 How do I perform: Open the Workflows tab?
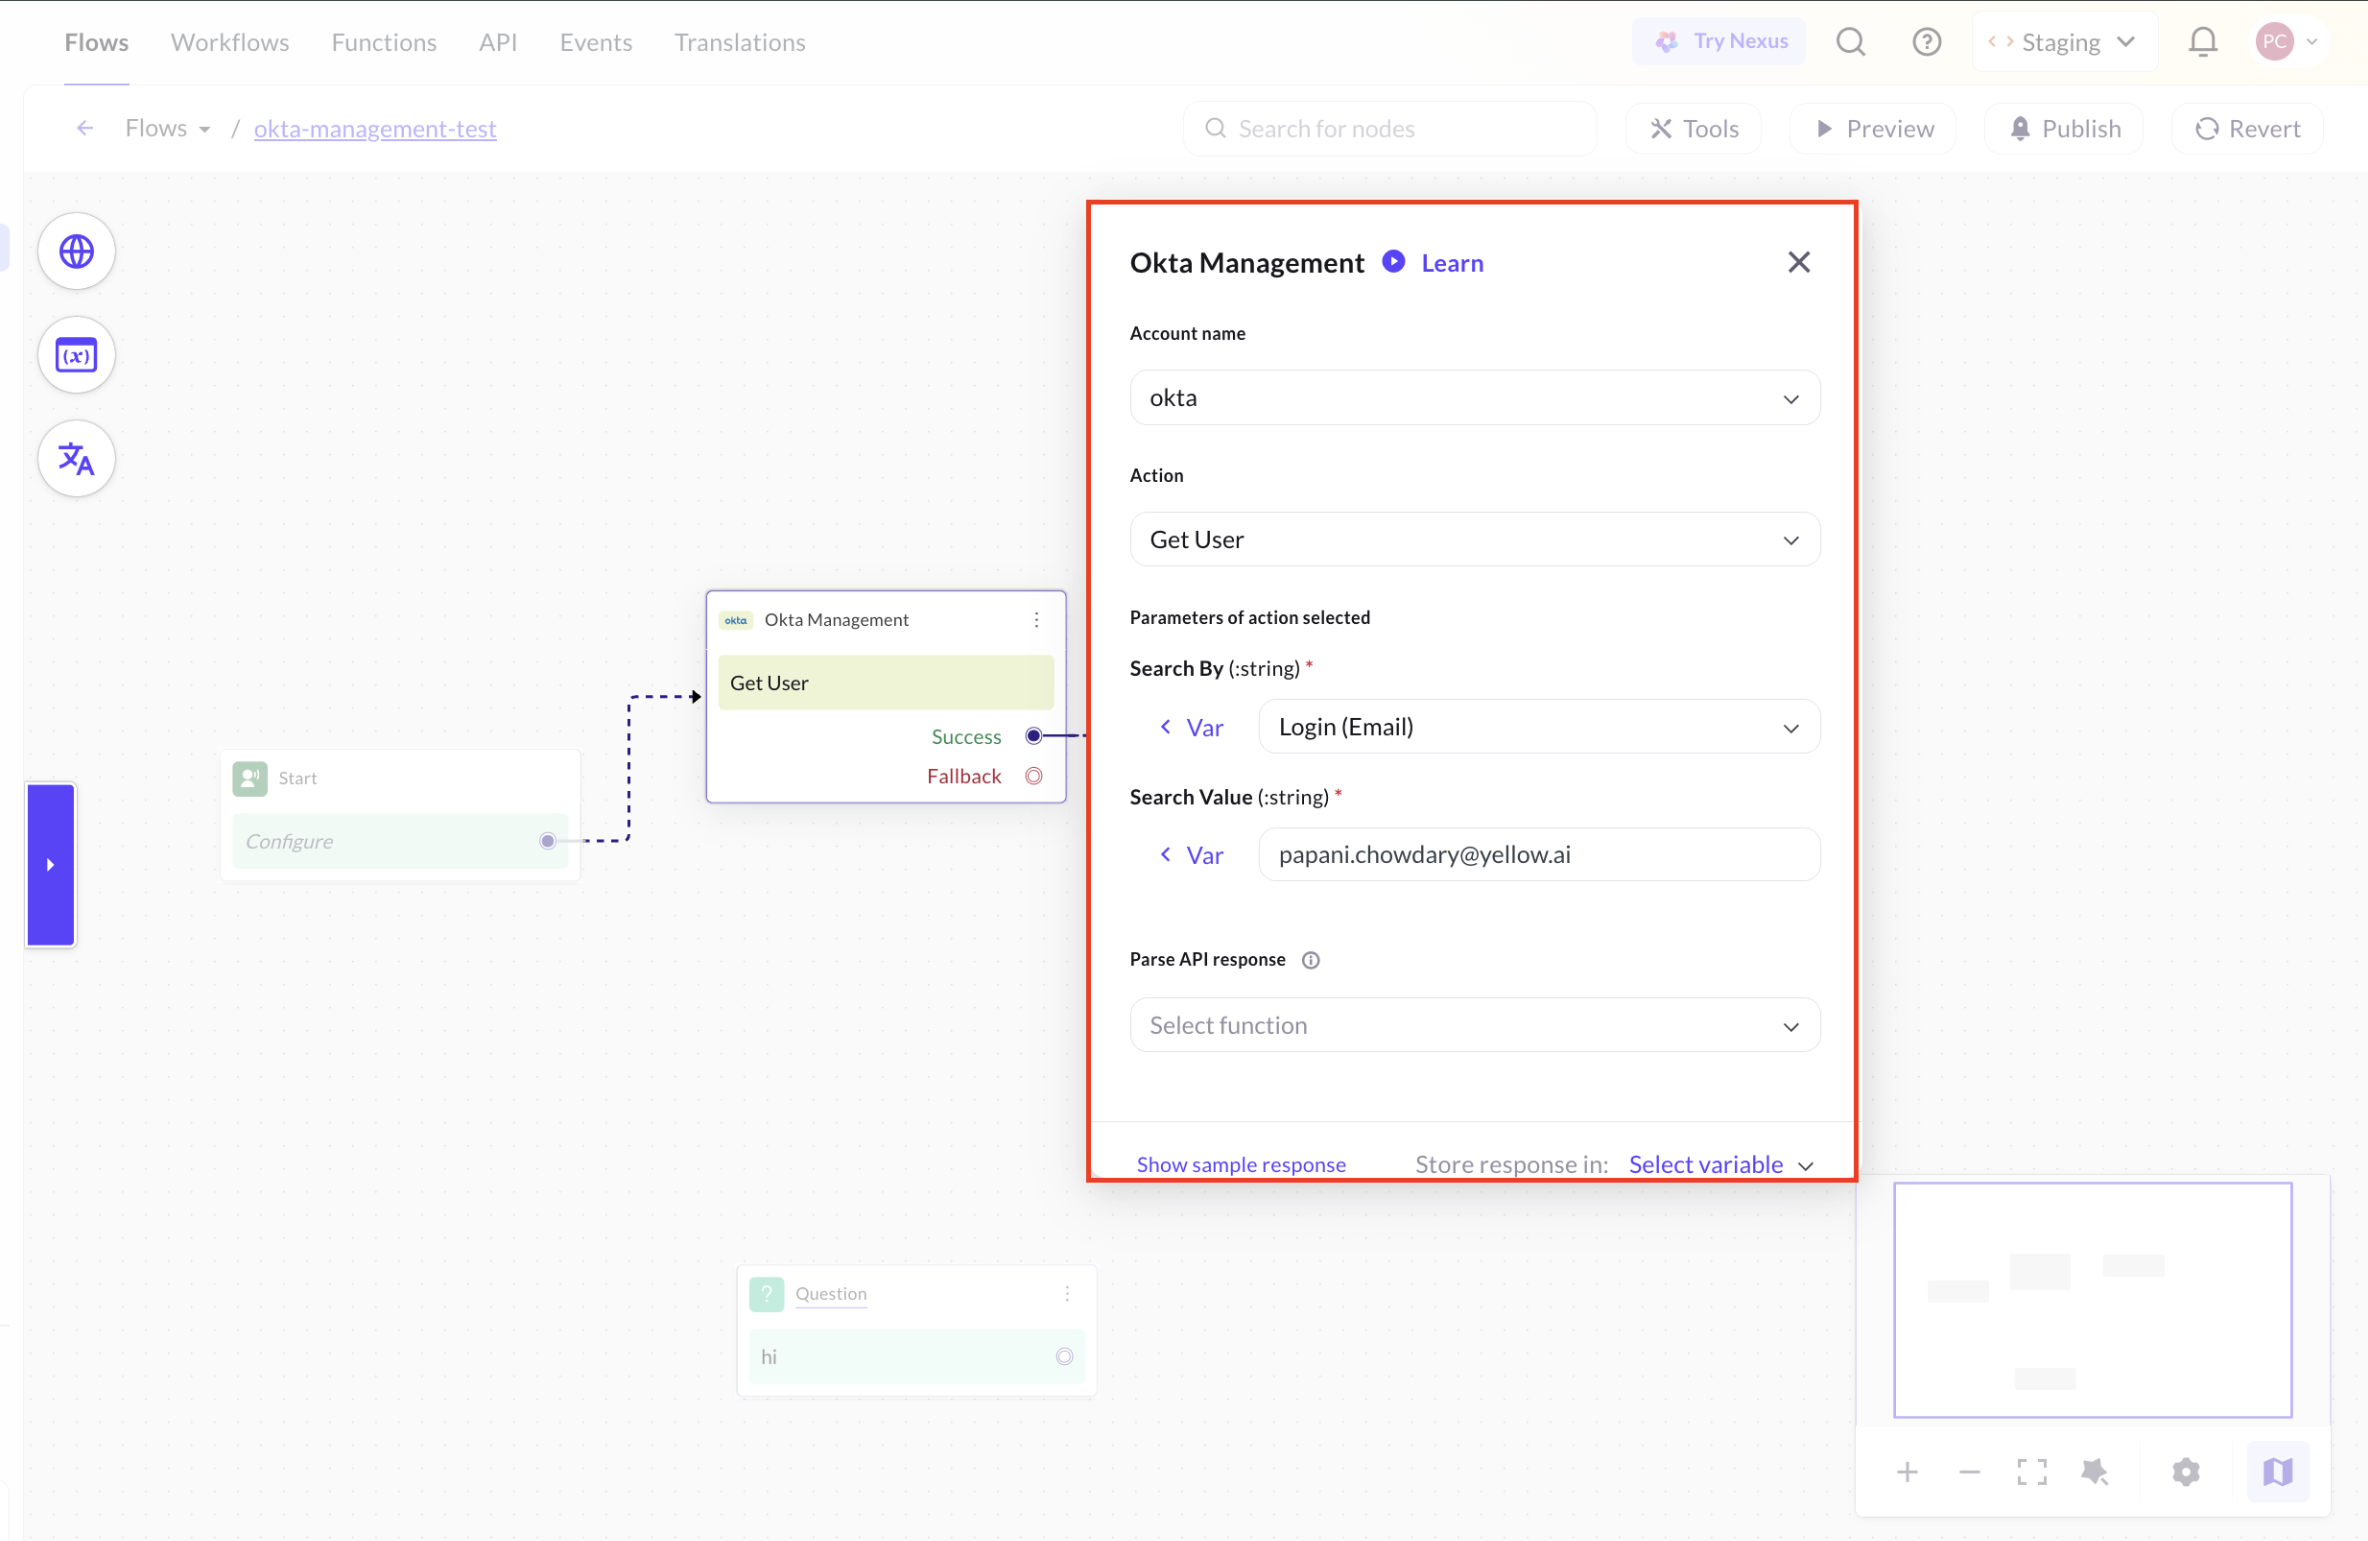coord(230,42)
